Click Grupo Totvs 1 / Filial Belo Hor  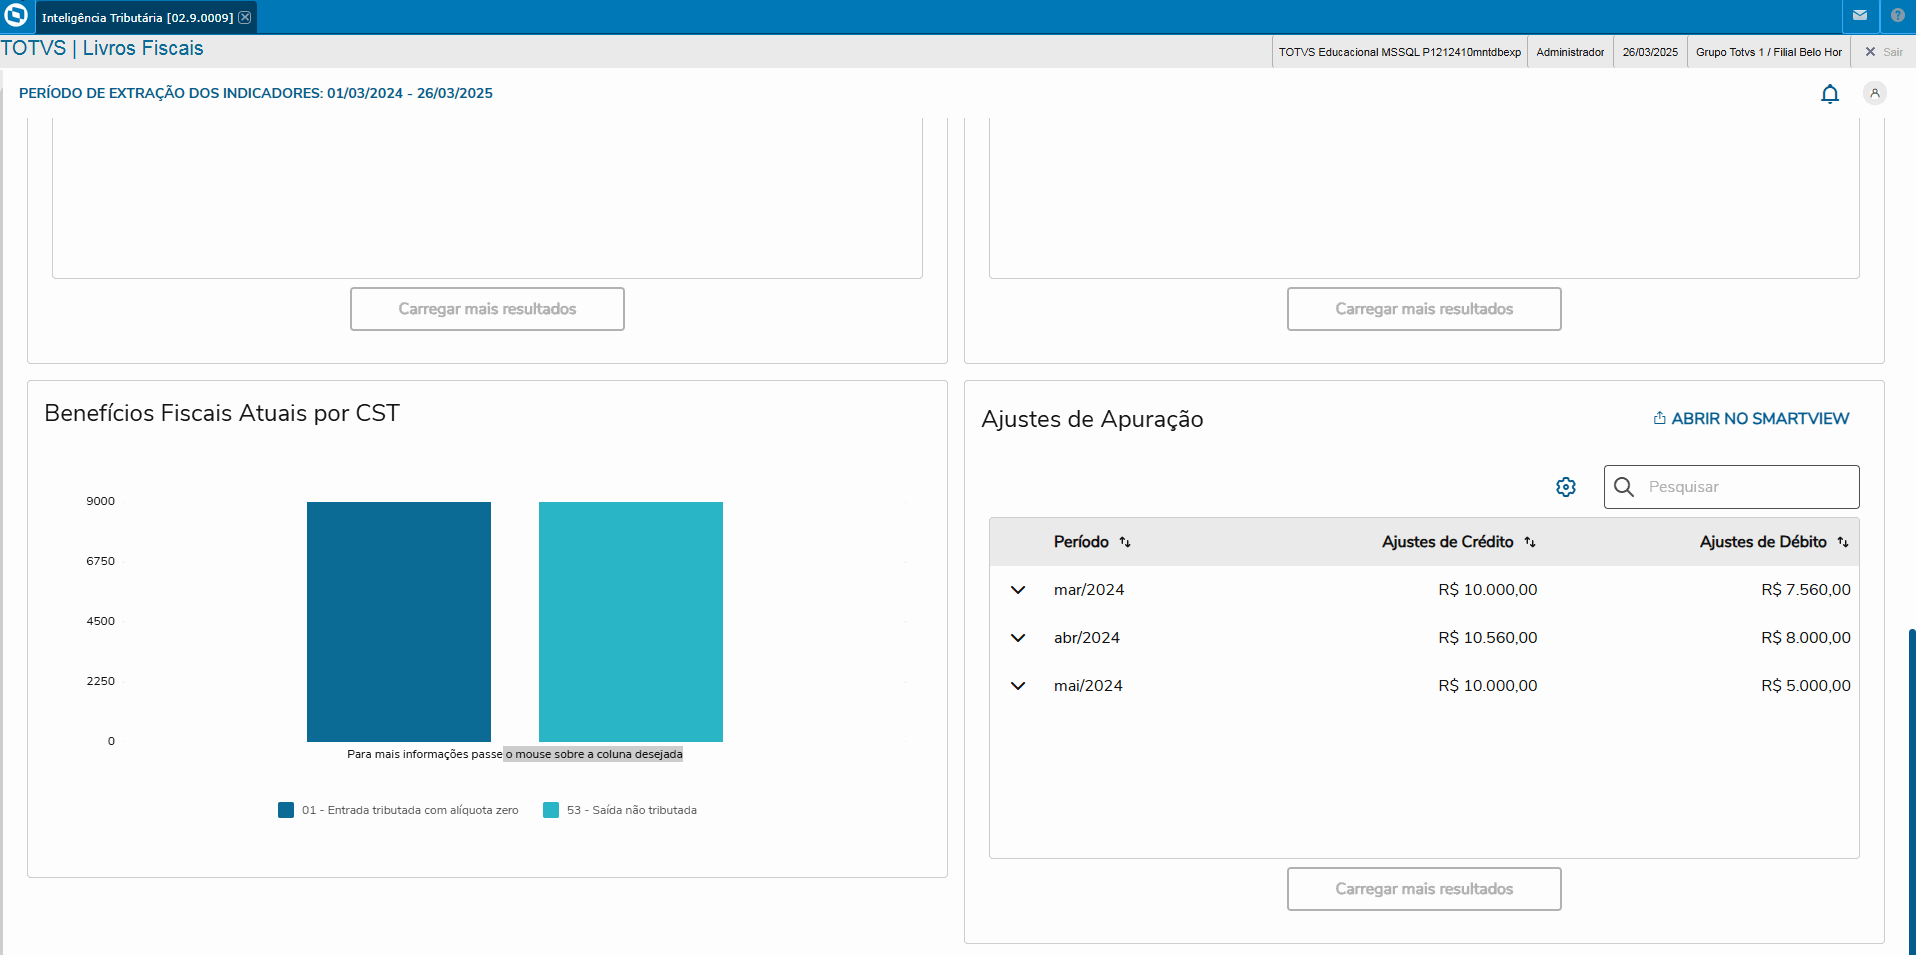tap(1769, 52)
